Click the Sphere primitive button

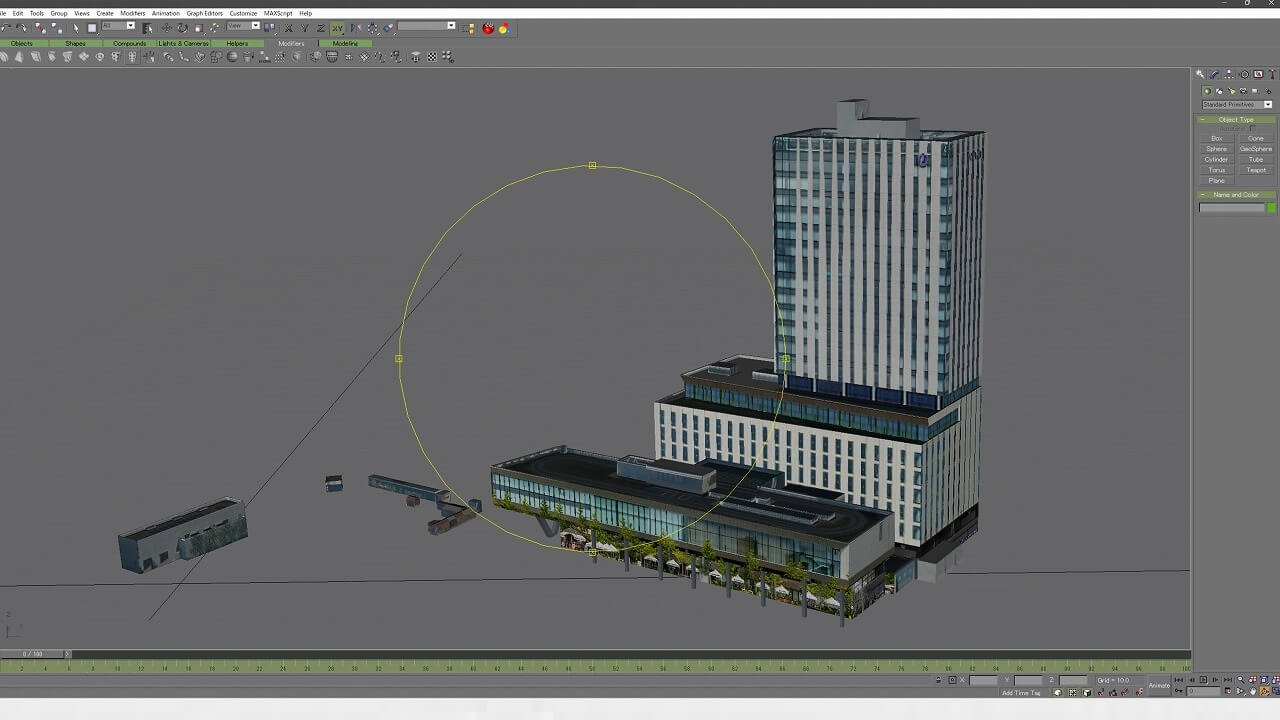1216,149
